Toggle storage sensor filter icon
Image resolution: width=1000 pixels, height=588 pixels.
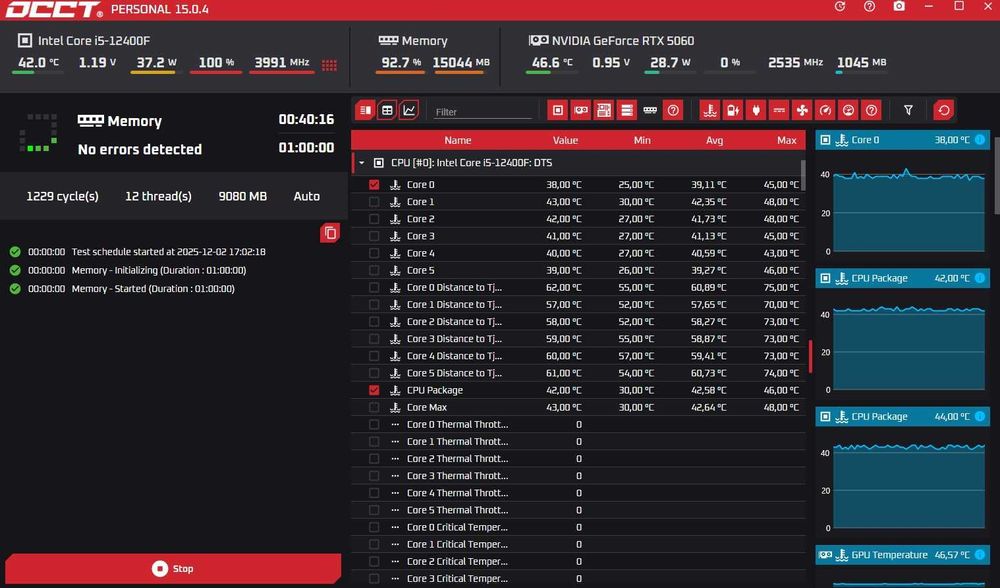click(627, 110)
